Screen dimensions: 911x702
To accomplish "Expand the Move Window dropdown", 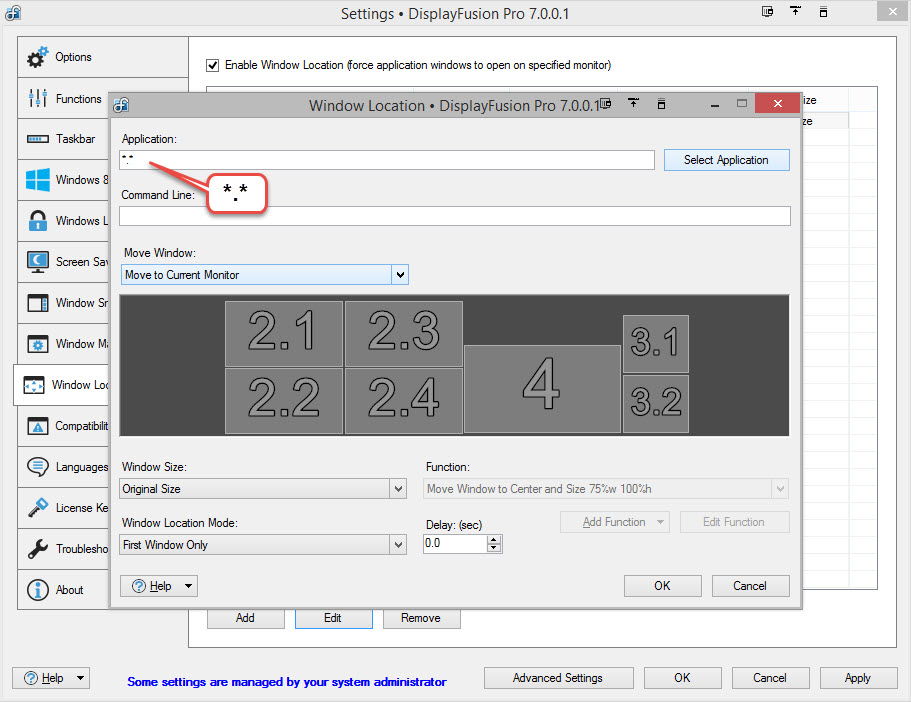I will click(400, 275).
